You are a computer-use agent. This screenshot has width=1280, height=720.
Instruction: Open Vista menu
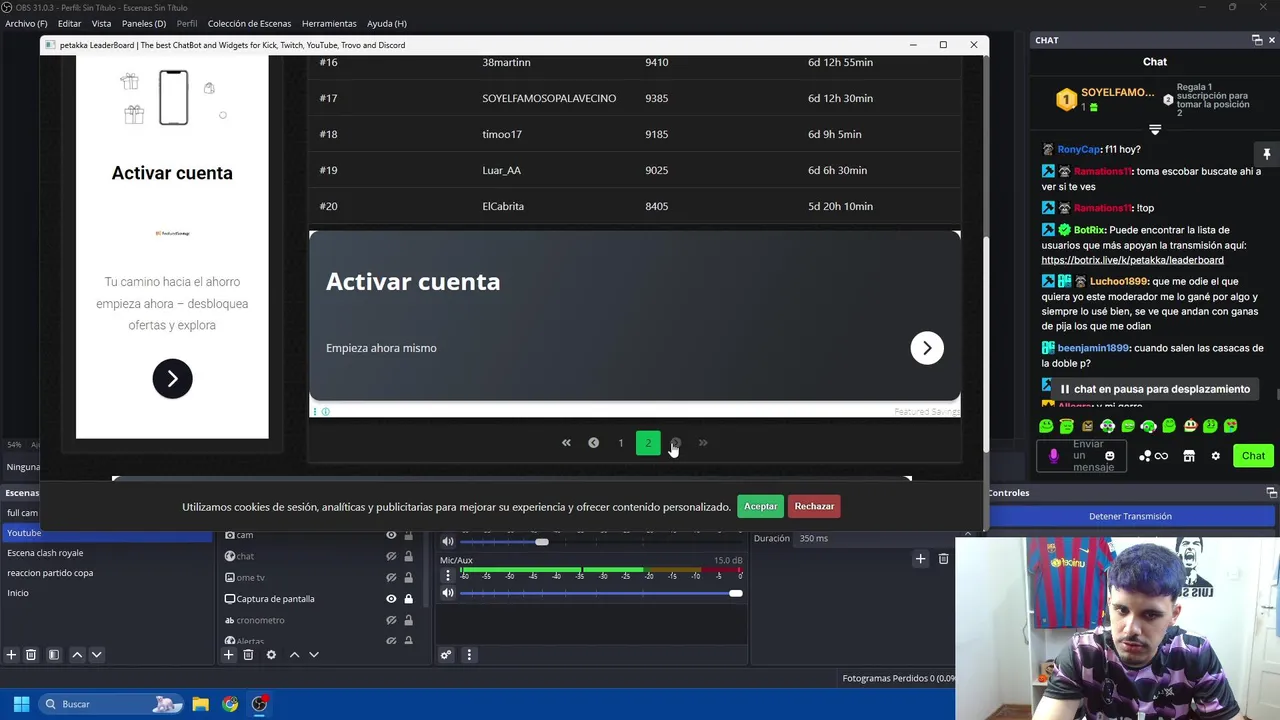[x=102, y=23]
